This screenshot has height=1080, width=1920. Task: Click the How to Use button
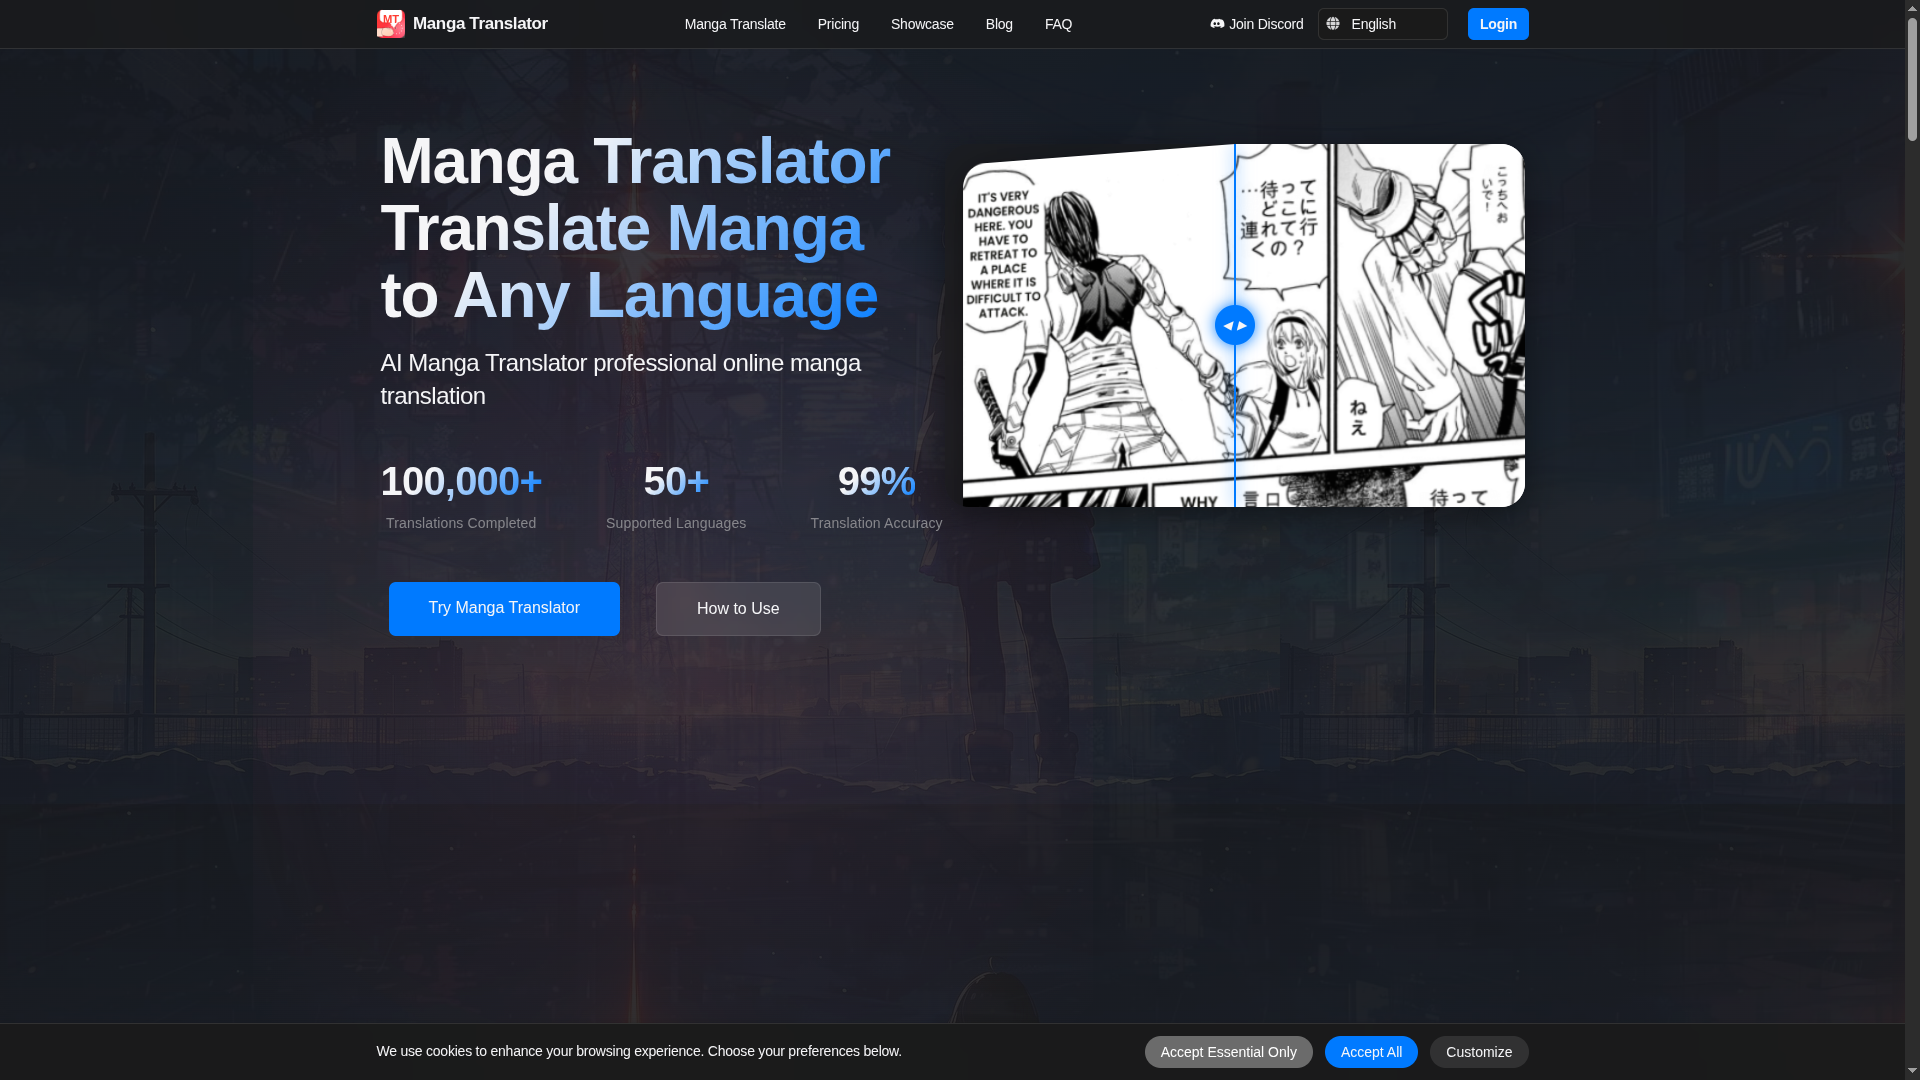(738, 608)
